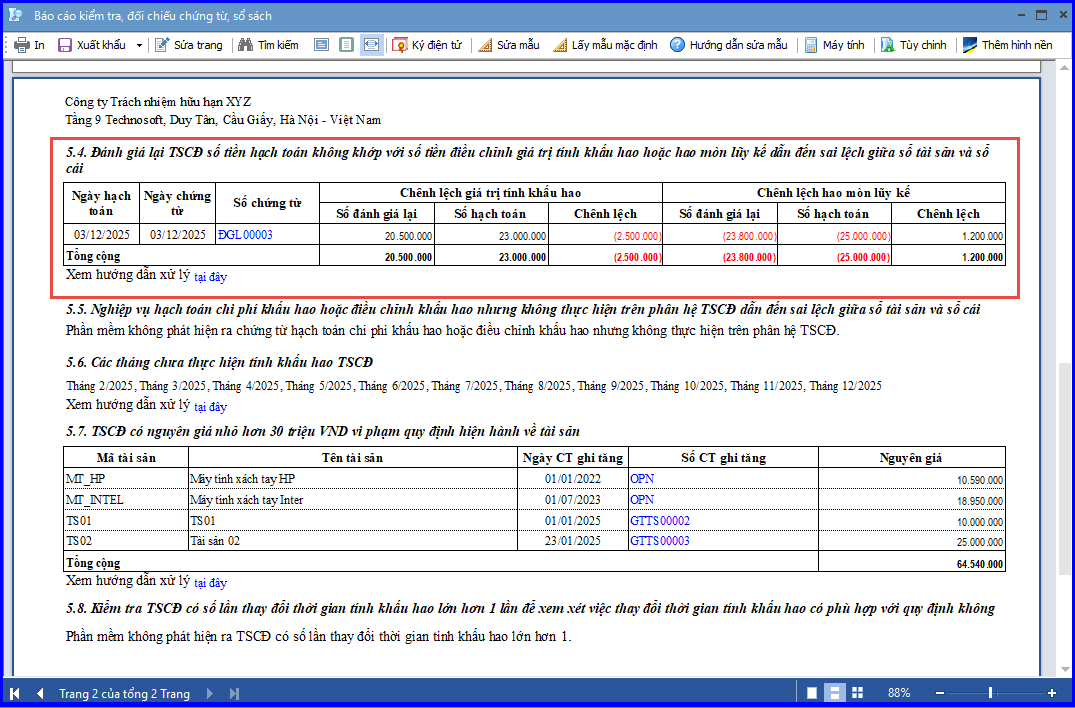
Task: Launch Ký điện tử digital signature
Action: coord(427,45)
